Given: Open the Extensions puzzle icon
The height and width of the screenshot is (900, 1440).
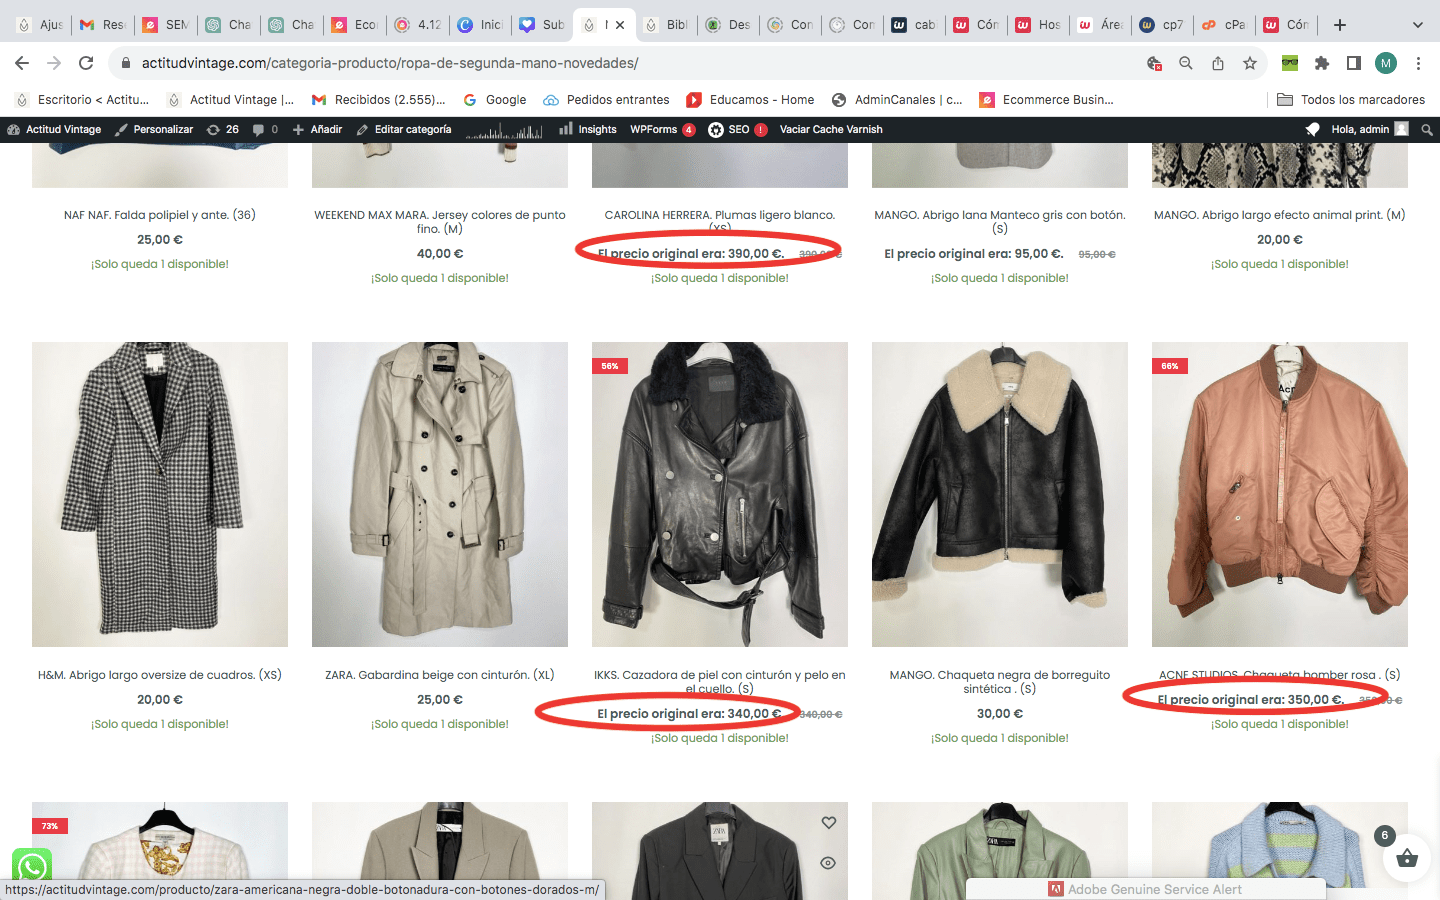Looking at the screenshot, I should click(1322, 63).
